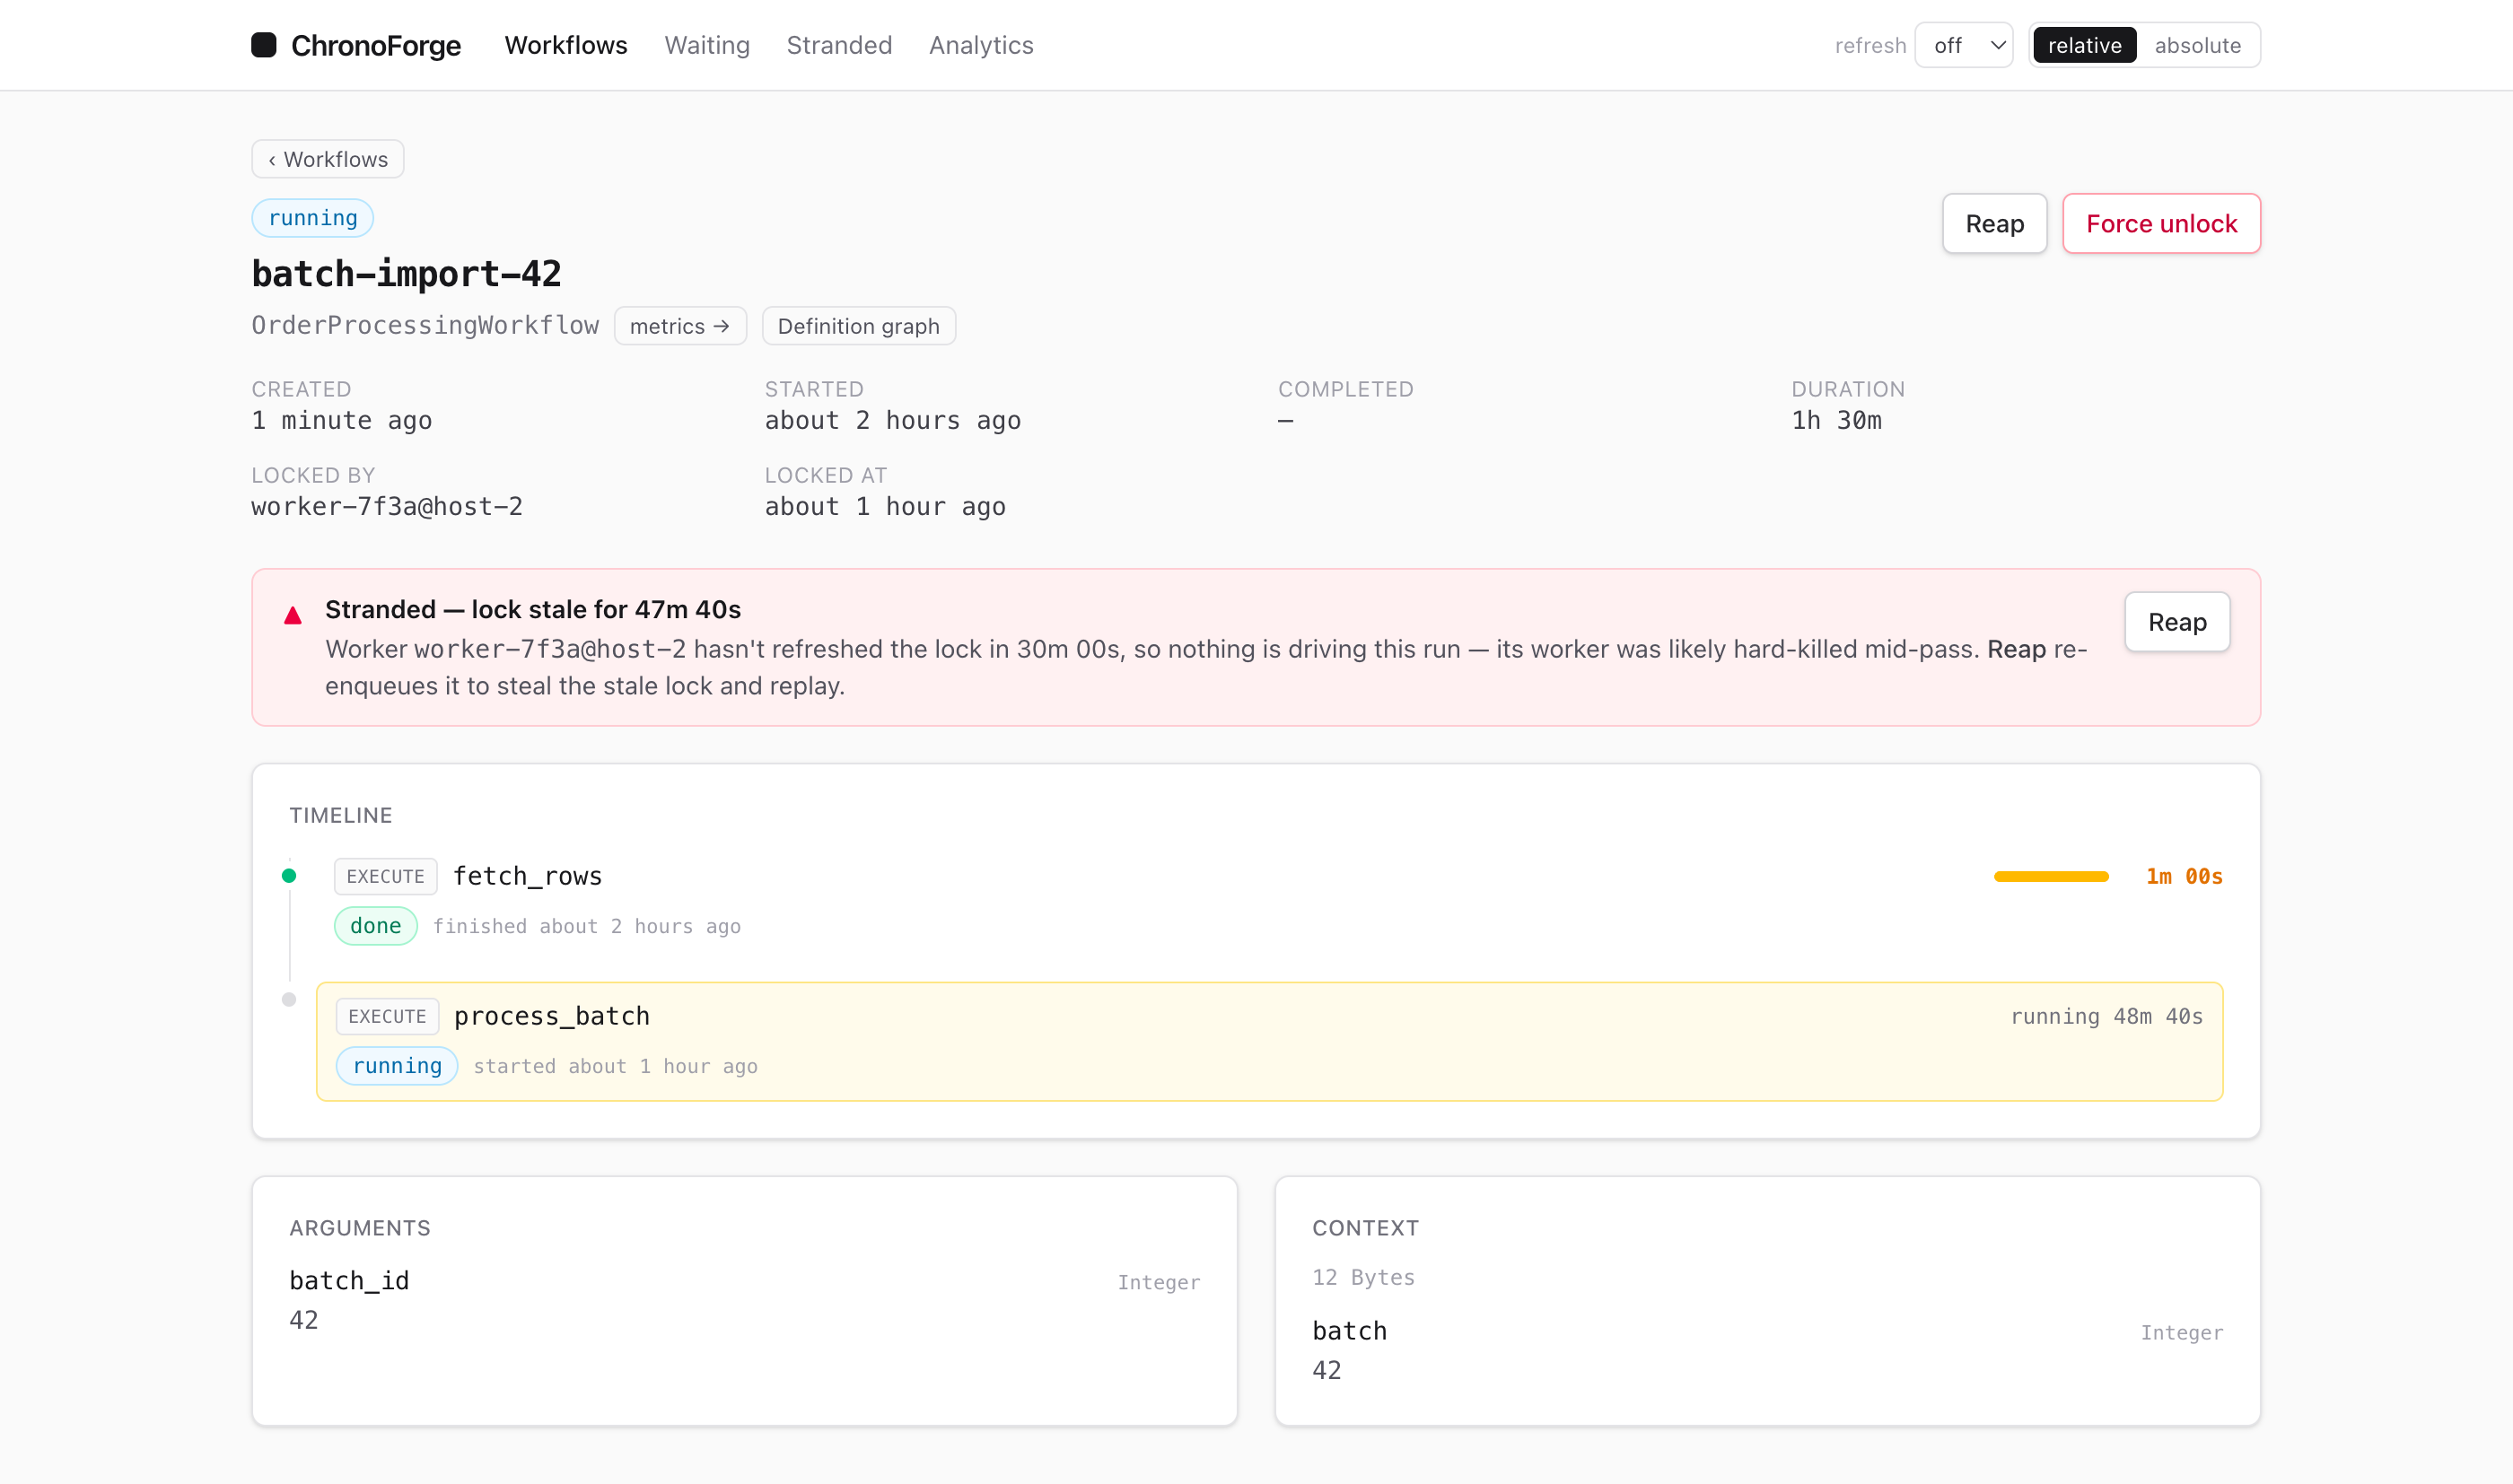Click the fetch_rows duration progress bar
This screenshot has height=1484, width=2513.
coord(2051,876)
